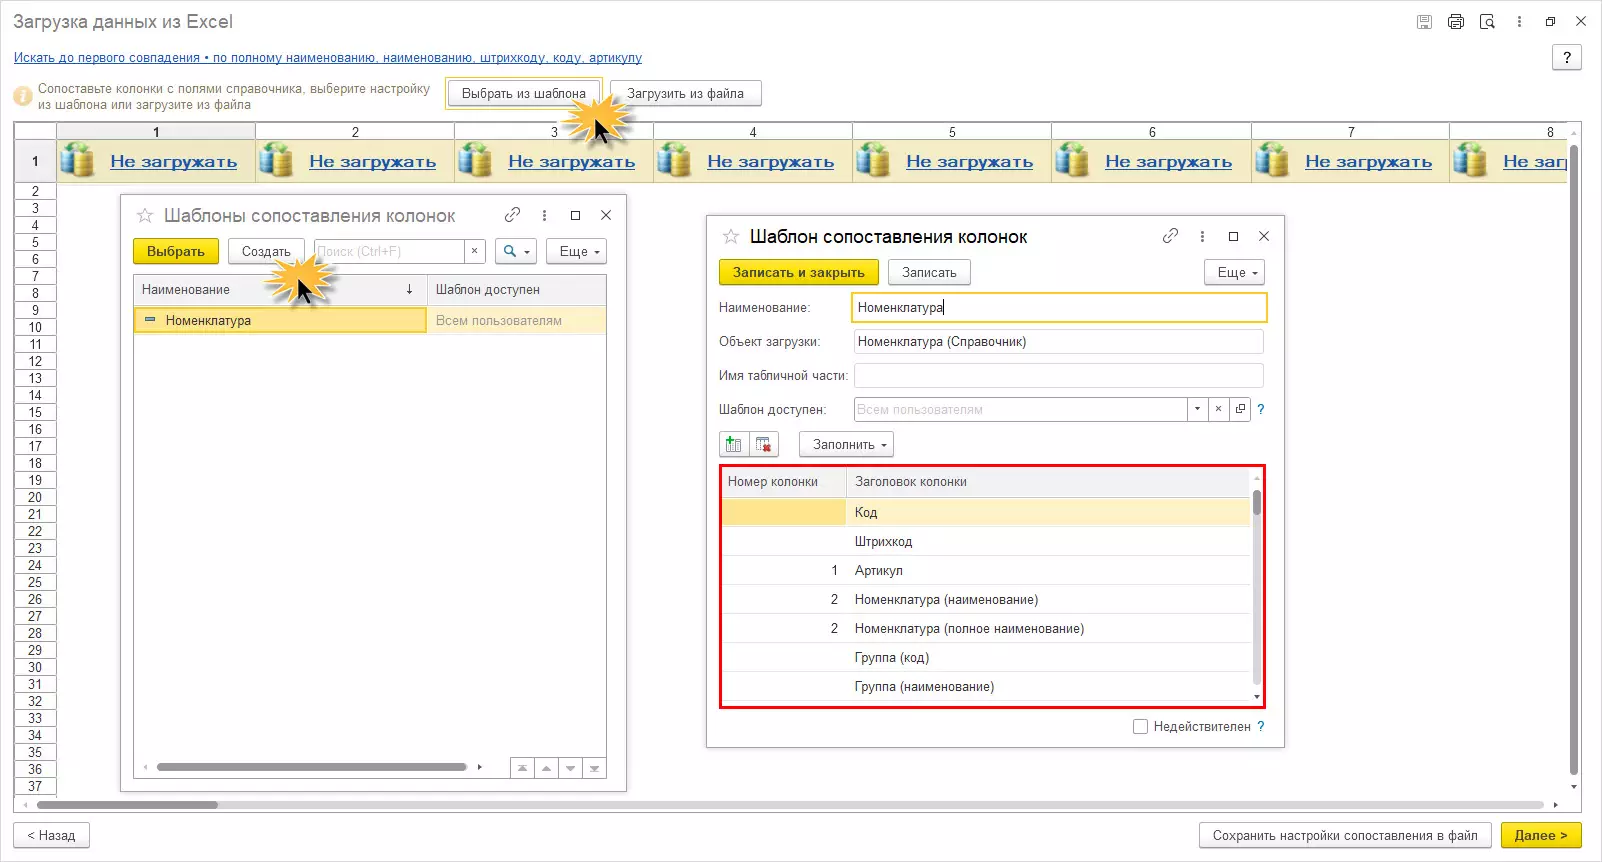Open the three-dot menu of the template form
Screen dimensions: 1602x862
(1202, 236)
